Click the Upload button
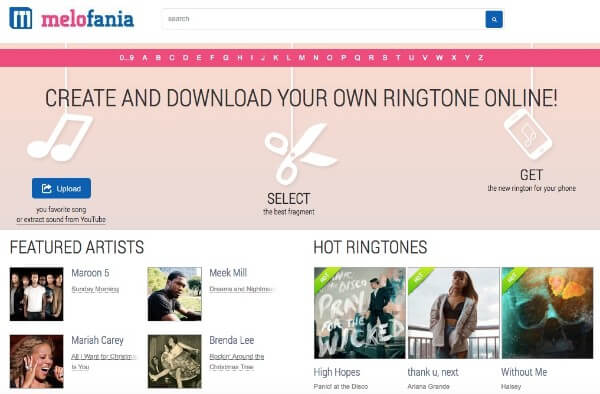This screenshot has width=600, height=394. tap(62, 188)
